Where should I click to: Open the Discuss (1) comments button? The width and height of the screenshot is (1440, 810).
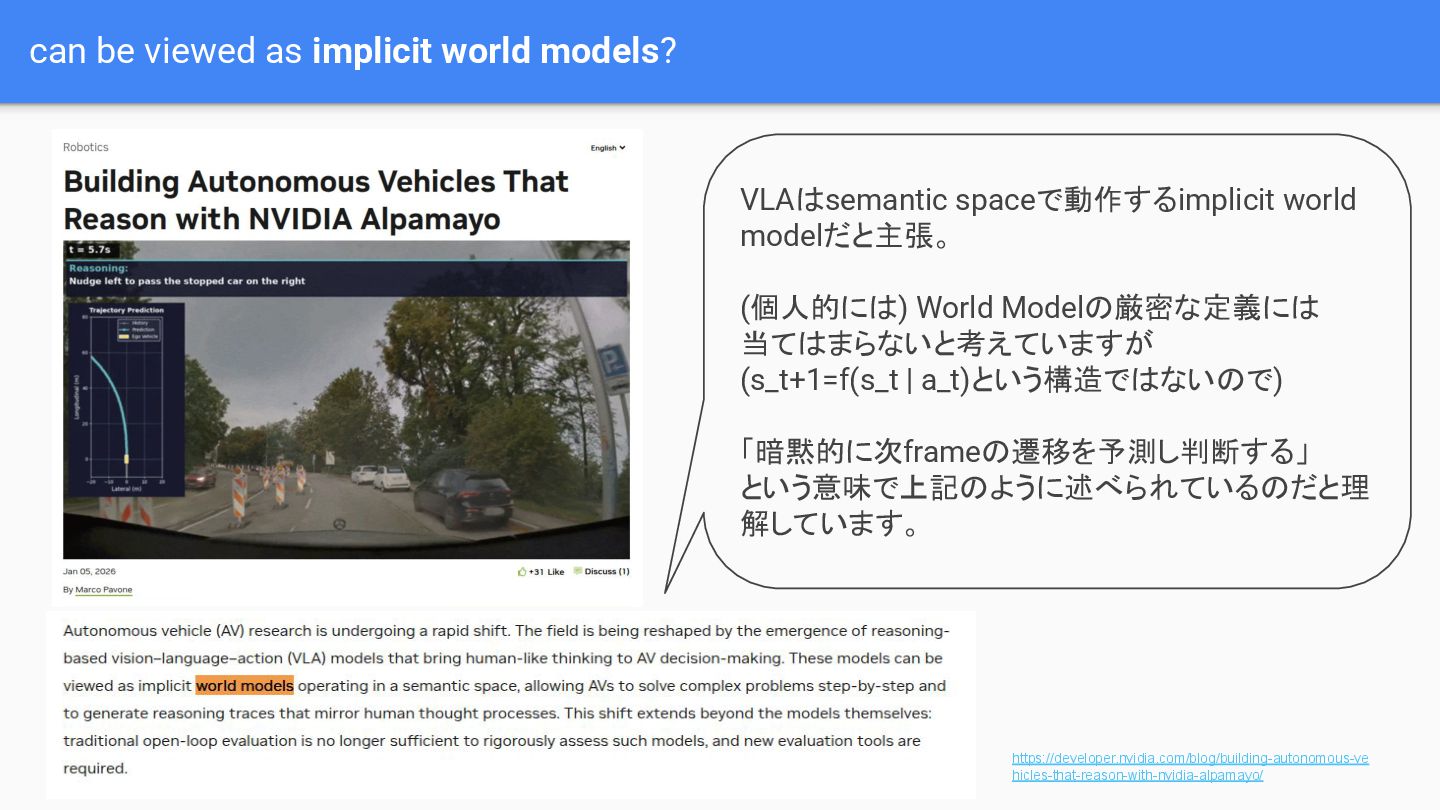pos(601,572)
